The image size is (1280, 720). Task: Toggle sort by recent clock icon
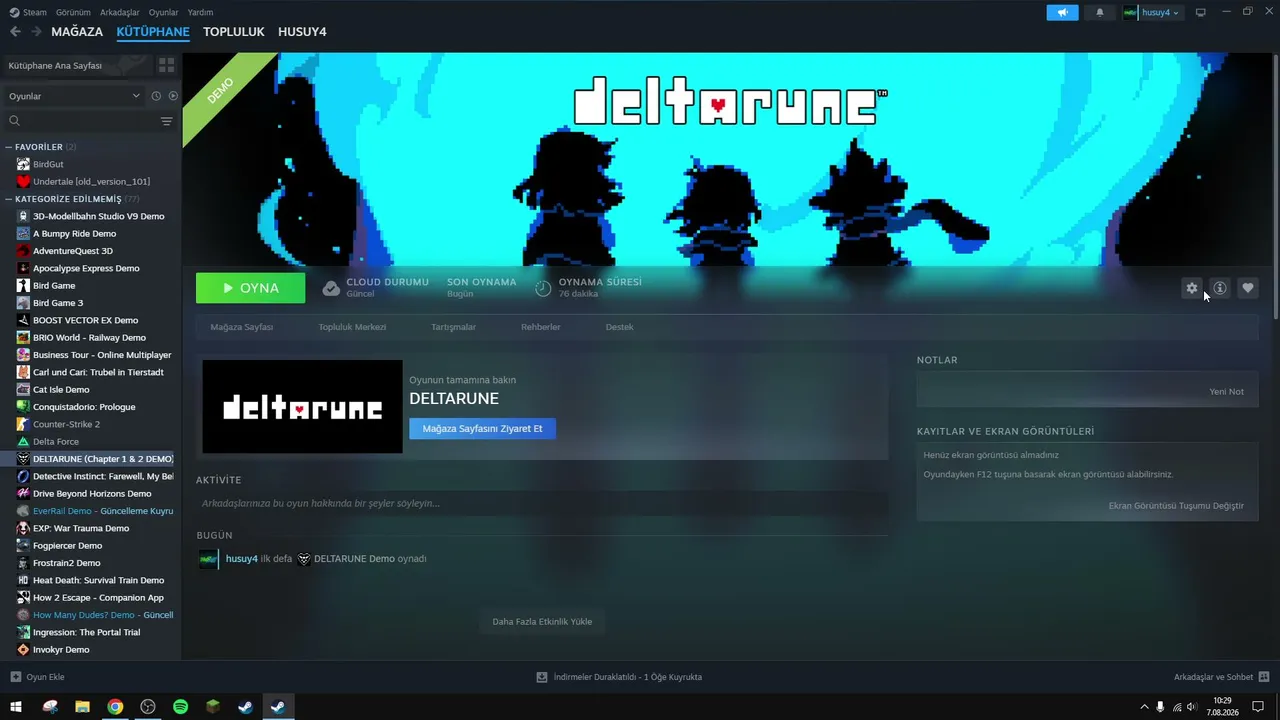(156, 96)
